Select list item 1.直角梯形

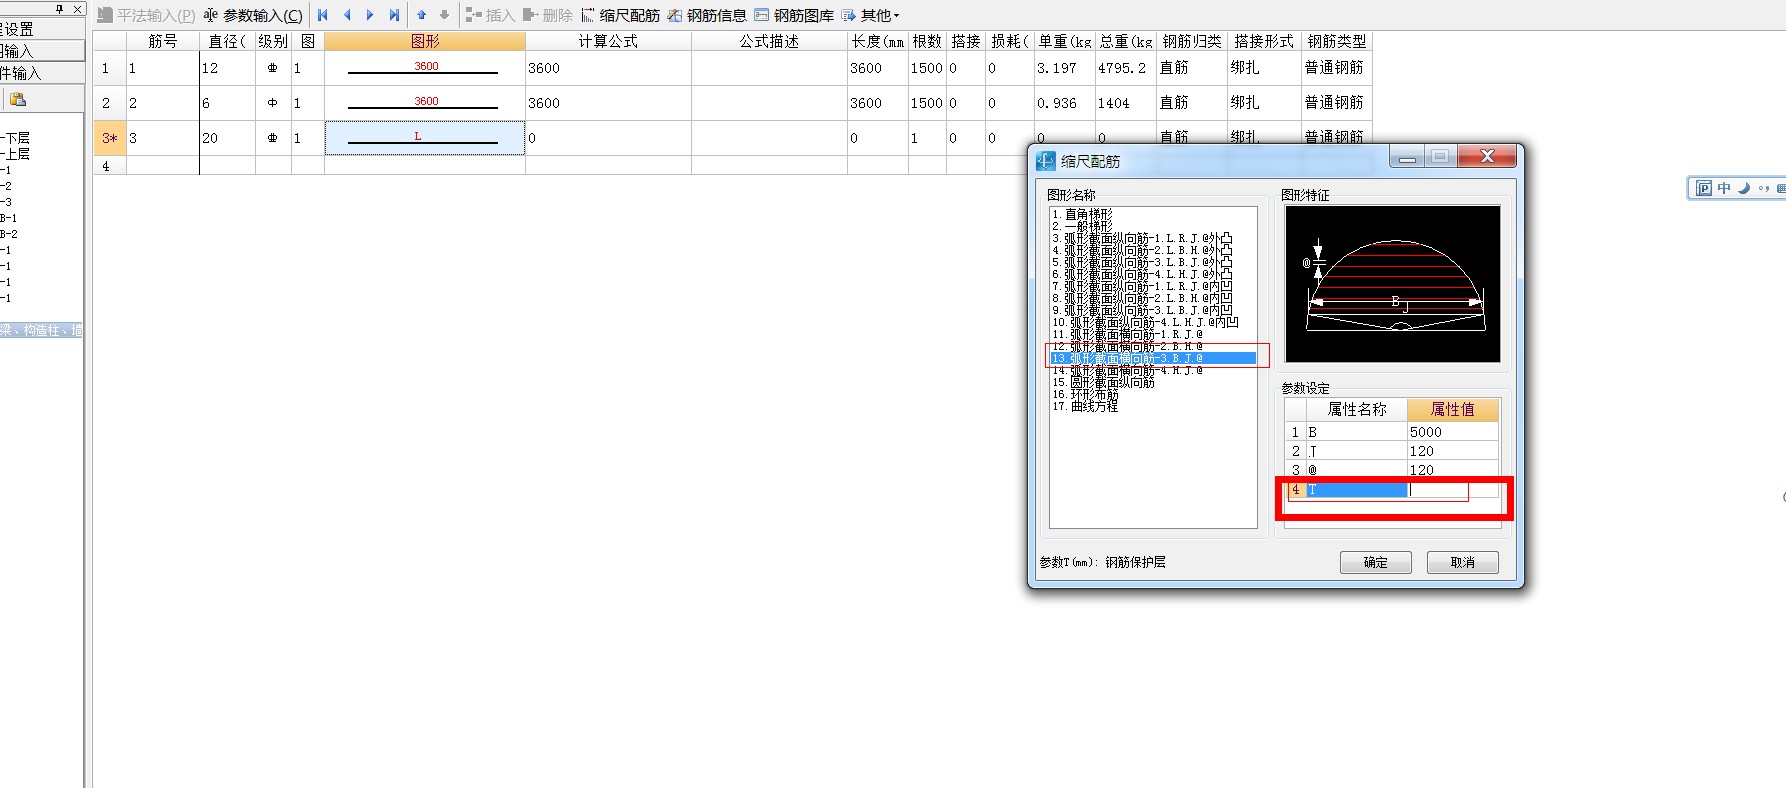[1082, 214]
